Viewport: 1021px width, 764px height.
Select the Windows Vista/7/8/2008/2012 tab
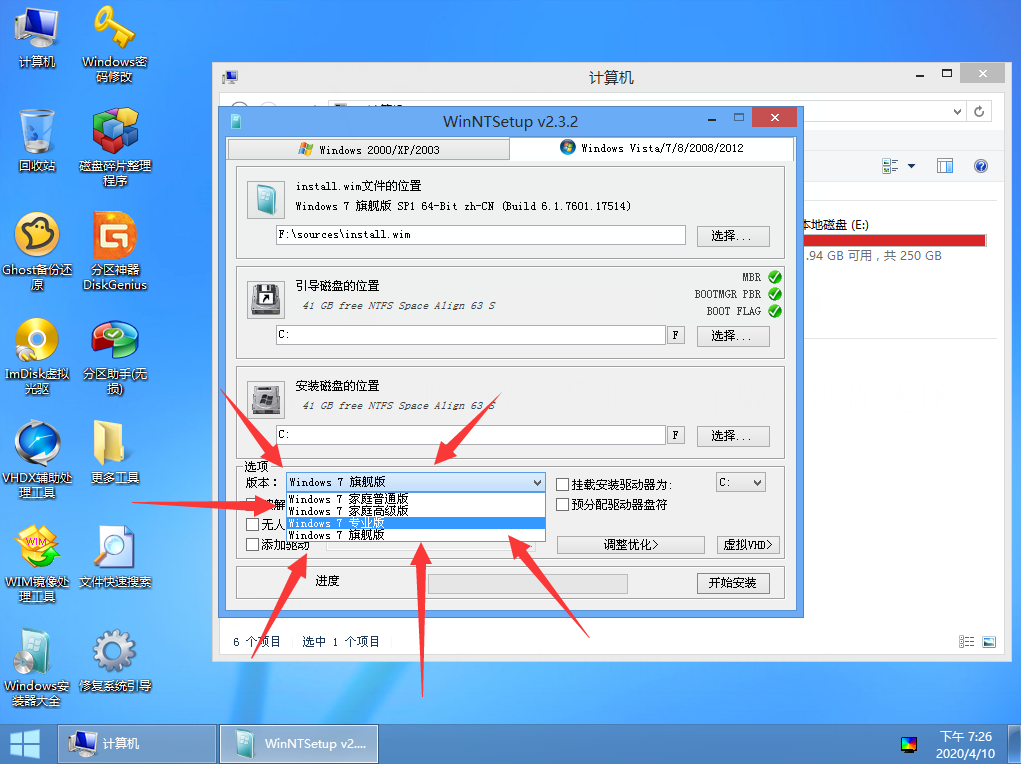652,148
